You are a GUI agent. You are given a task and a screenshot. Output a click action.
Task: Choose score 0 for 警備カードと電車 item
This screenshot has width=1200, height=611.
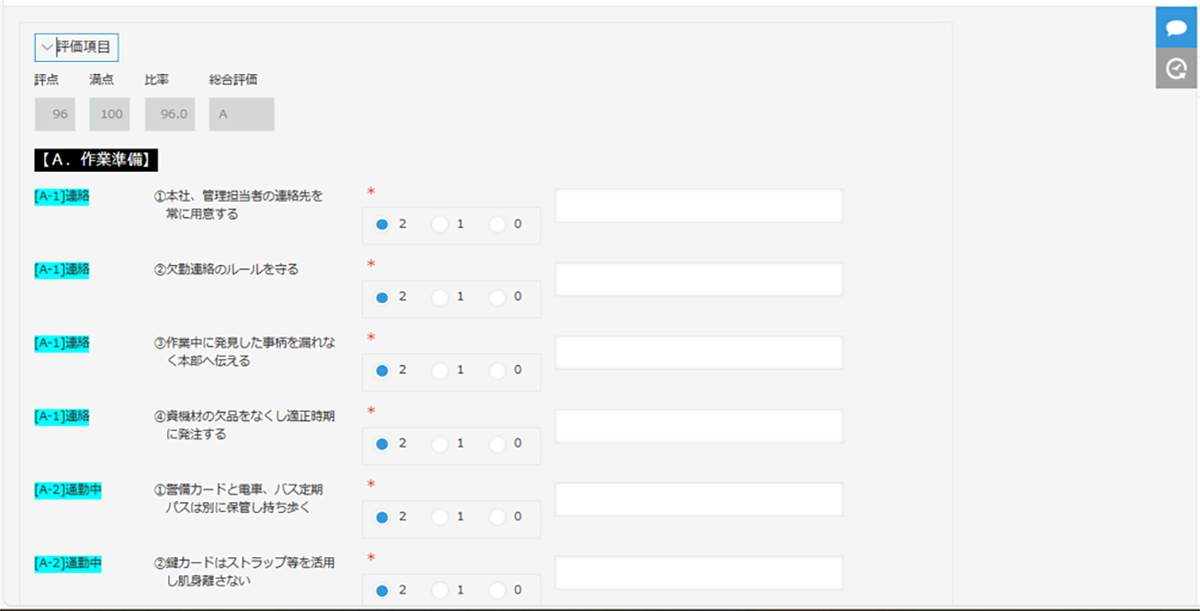(498, 517)
